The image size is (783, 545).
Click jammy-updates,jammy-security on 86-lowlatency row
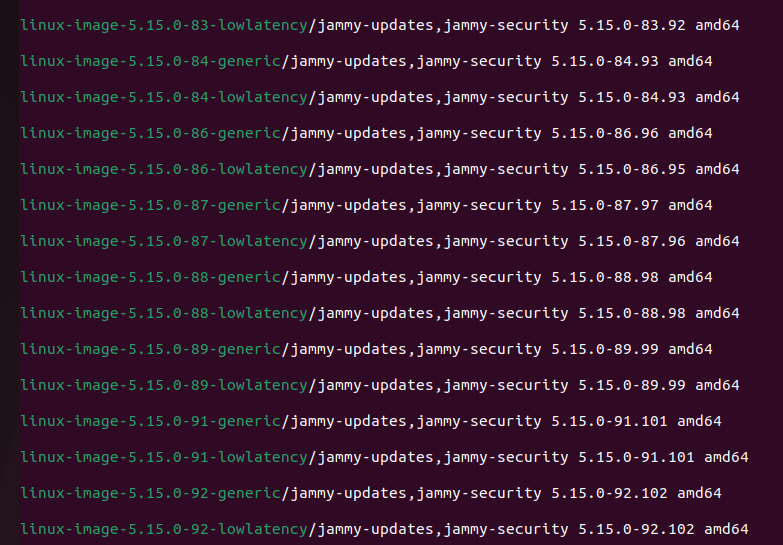coord(443,169)
